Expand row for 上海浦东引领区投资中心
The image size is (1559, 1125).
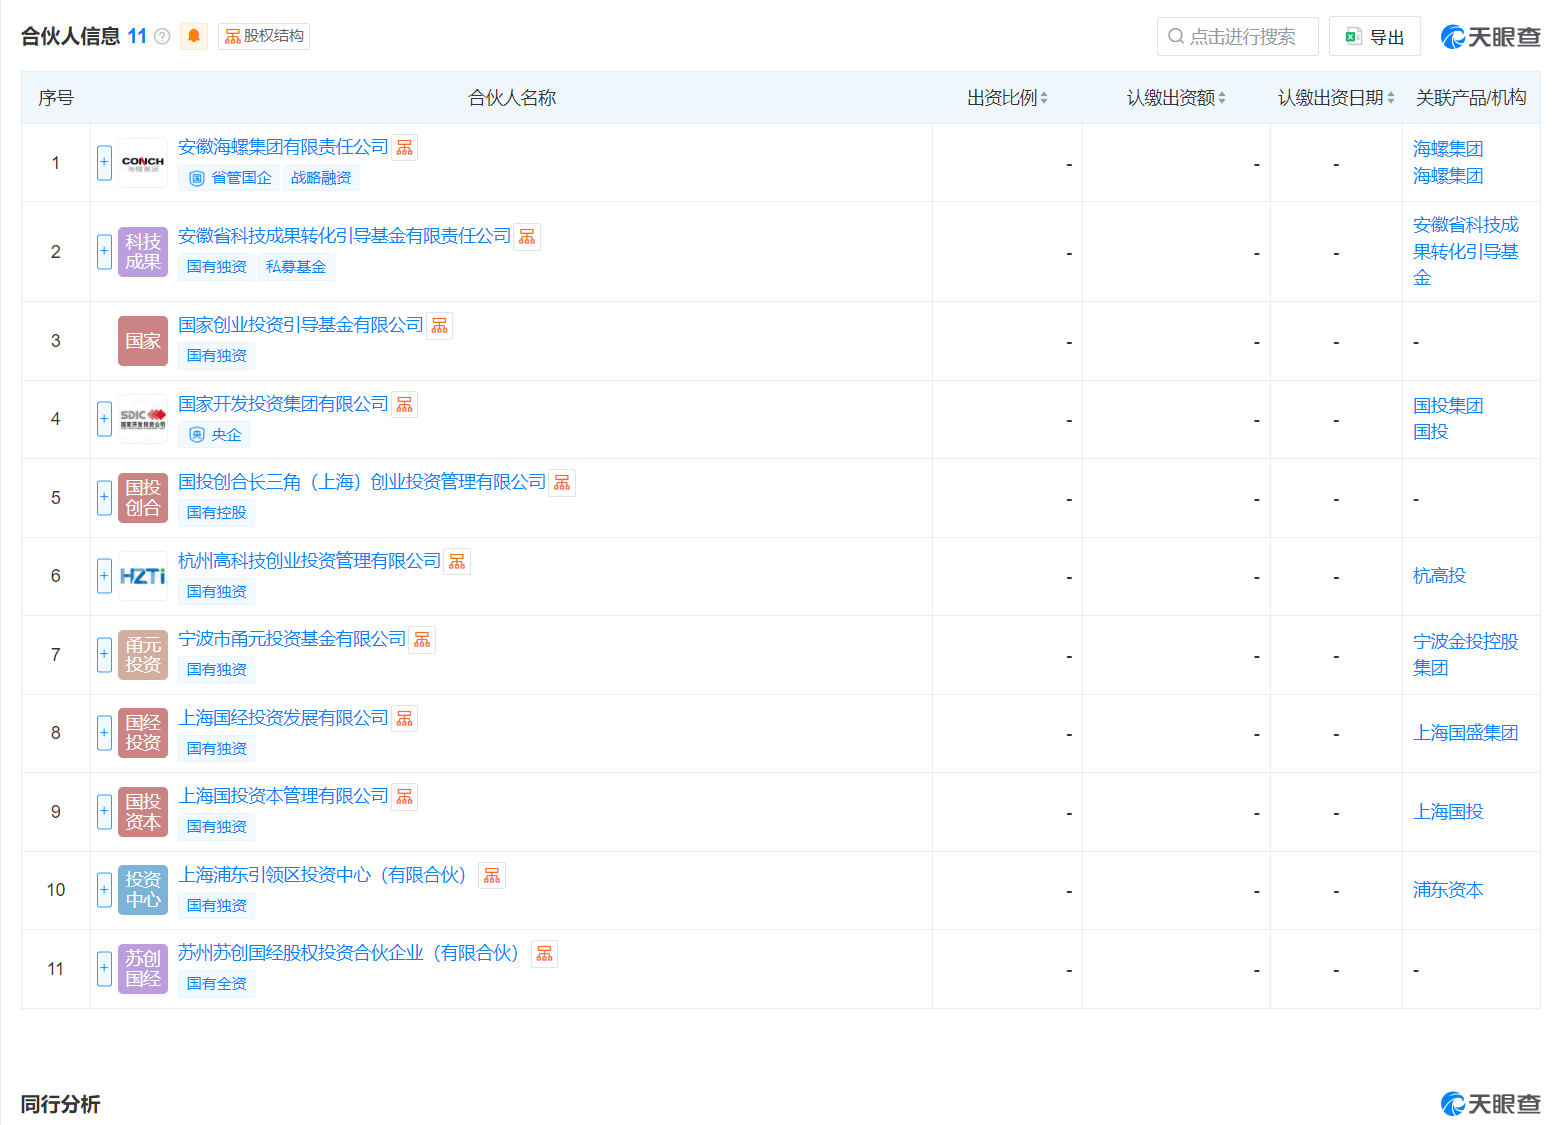104,890
